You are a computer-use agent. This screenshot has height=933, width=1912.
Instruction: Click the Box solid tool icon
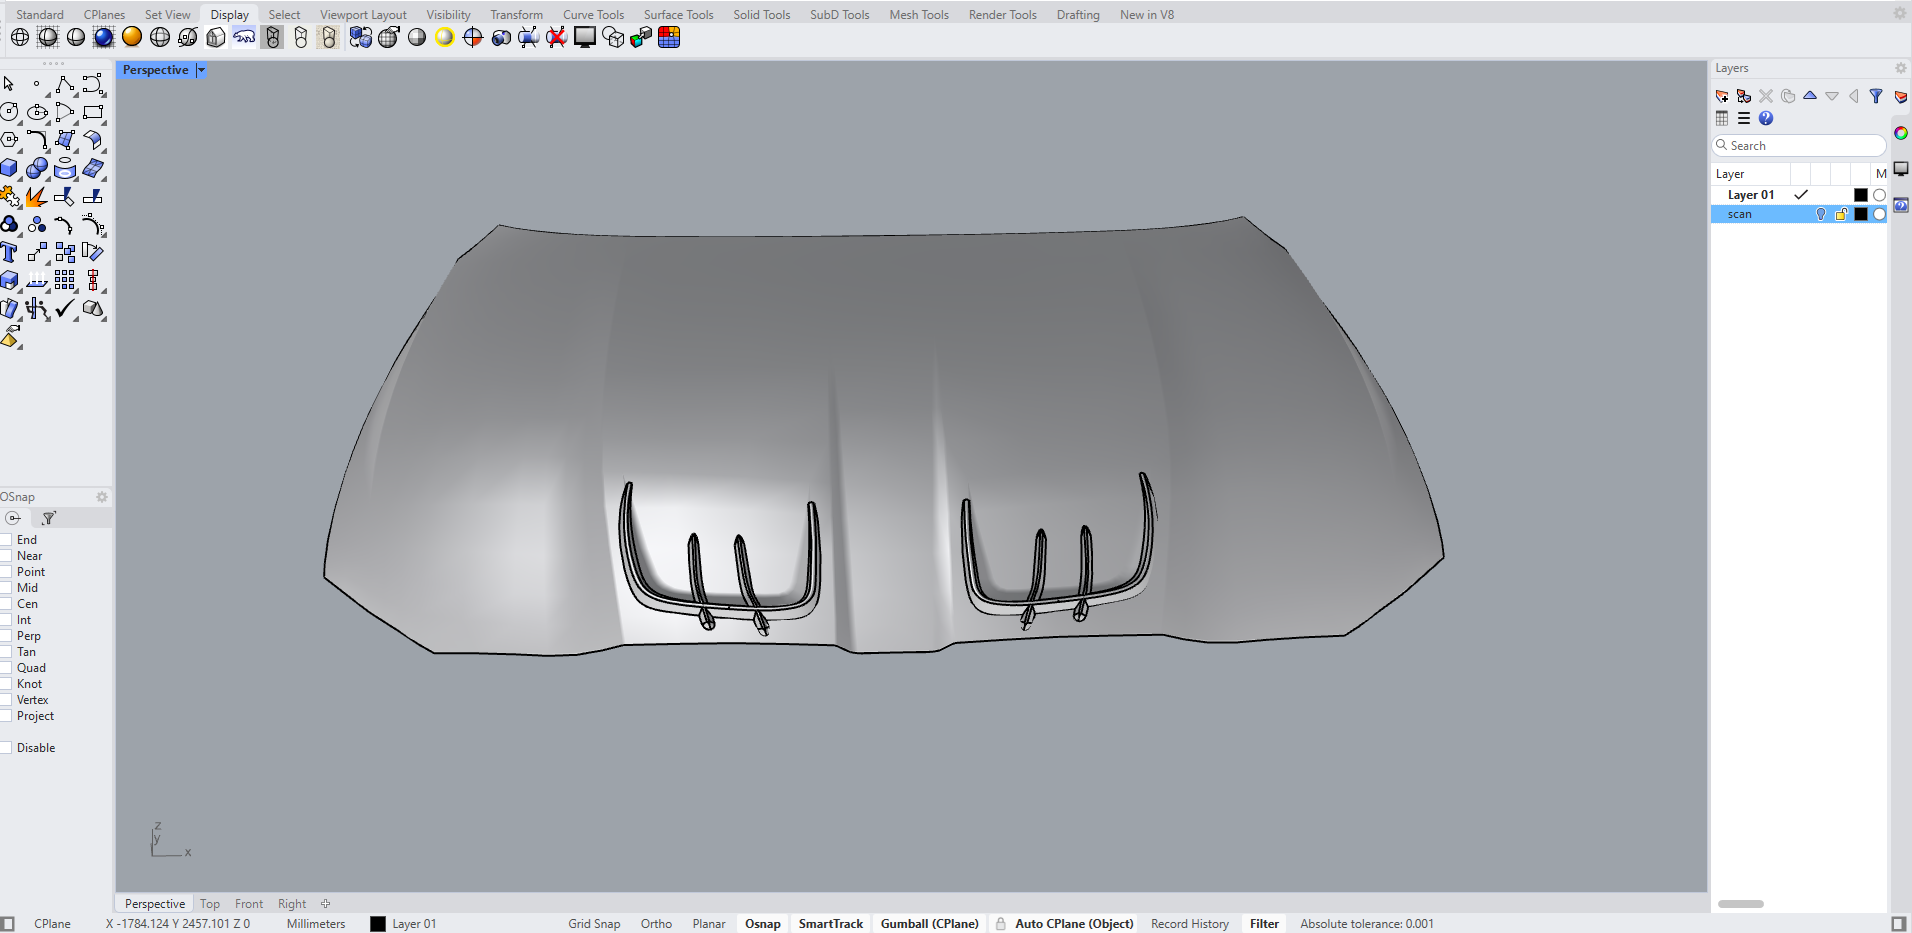[x=10, y=169]
